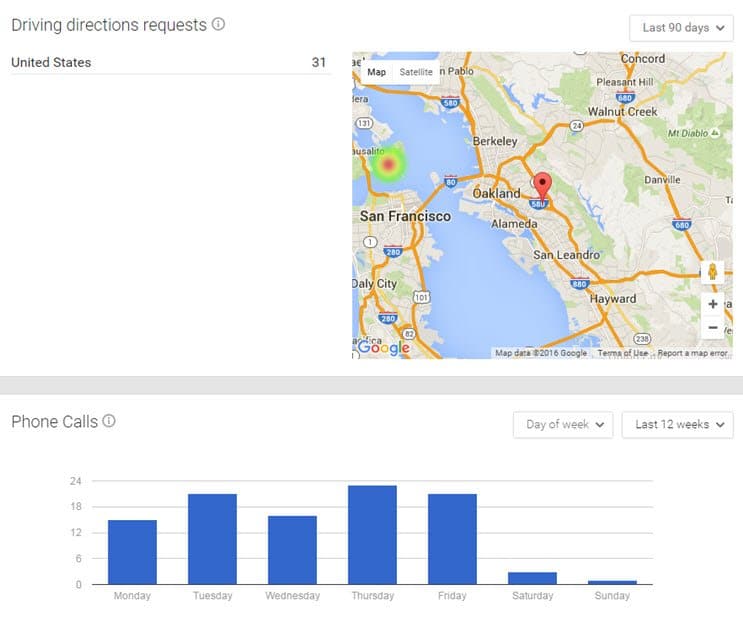
Task: Click the San Francisco map label
Action: pyautogui.click(x=405, y=217)
